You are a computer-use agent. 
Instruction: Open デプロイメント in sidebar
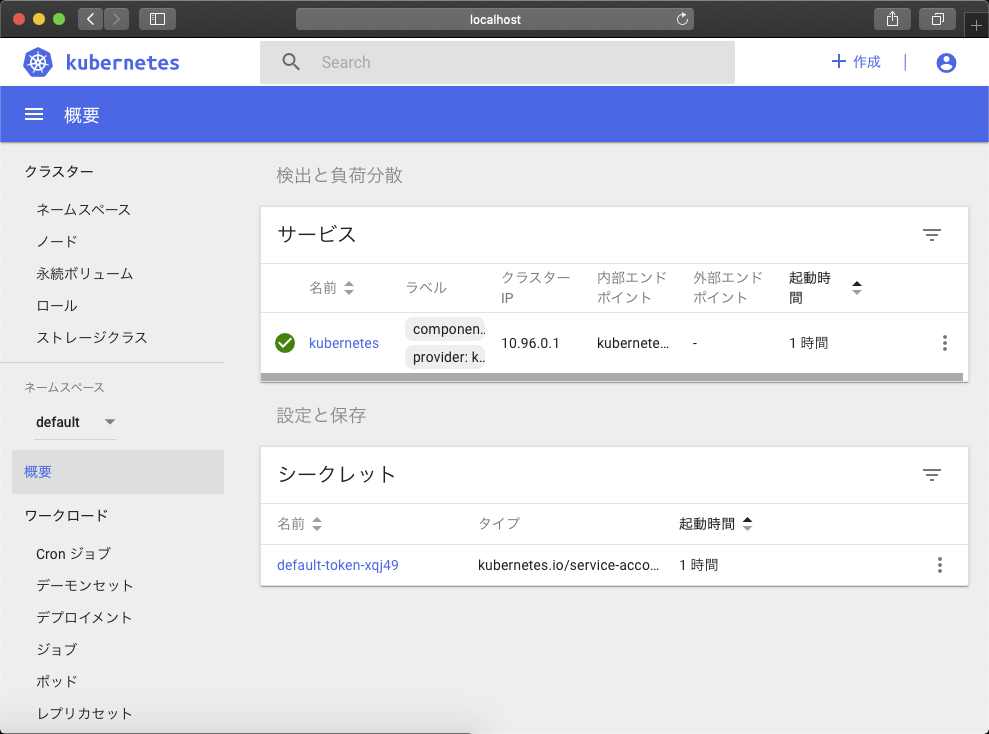click(84, 618)
